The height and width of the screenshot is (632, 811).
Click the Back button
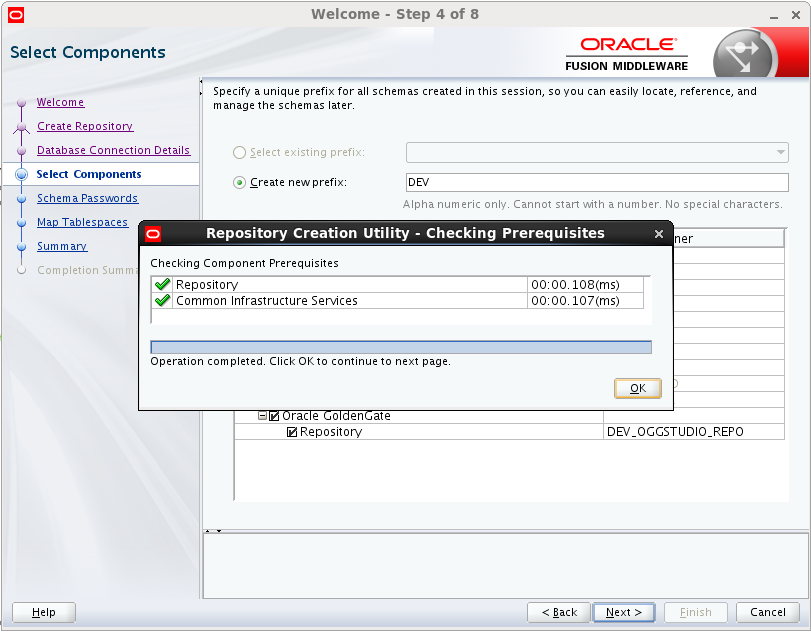[x=559, y=612]
